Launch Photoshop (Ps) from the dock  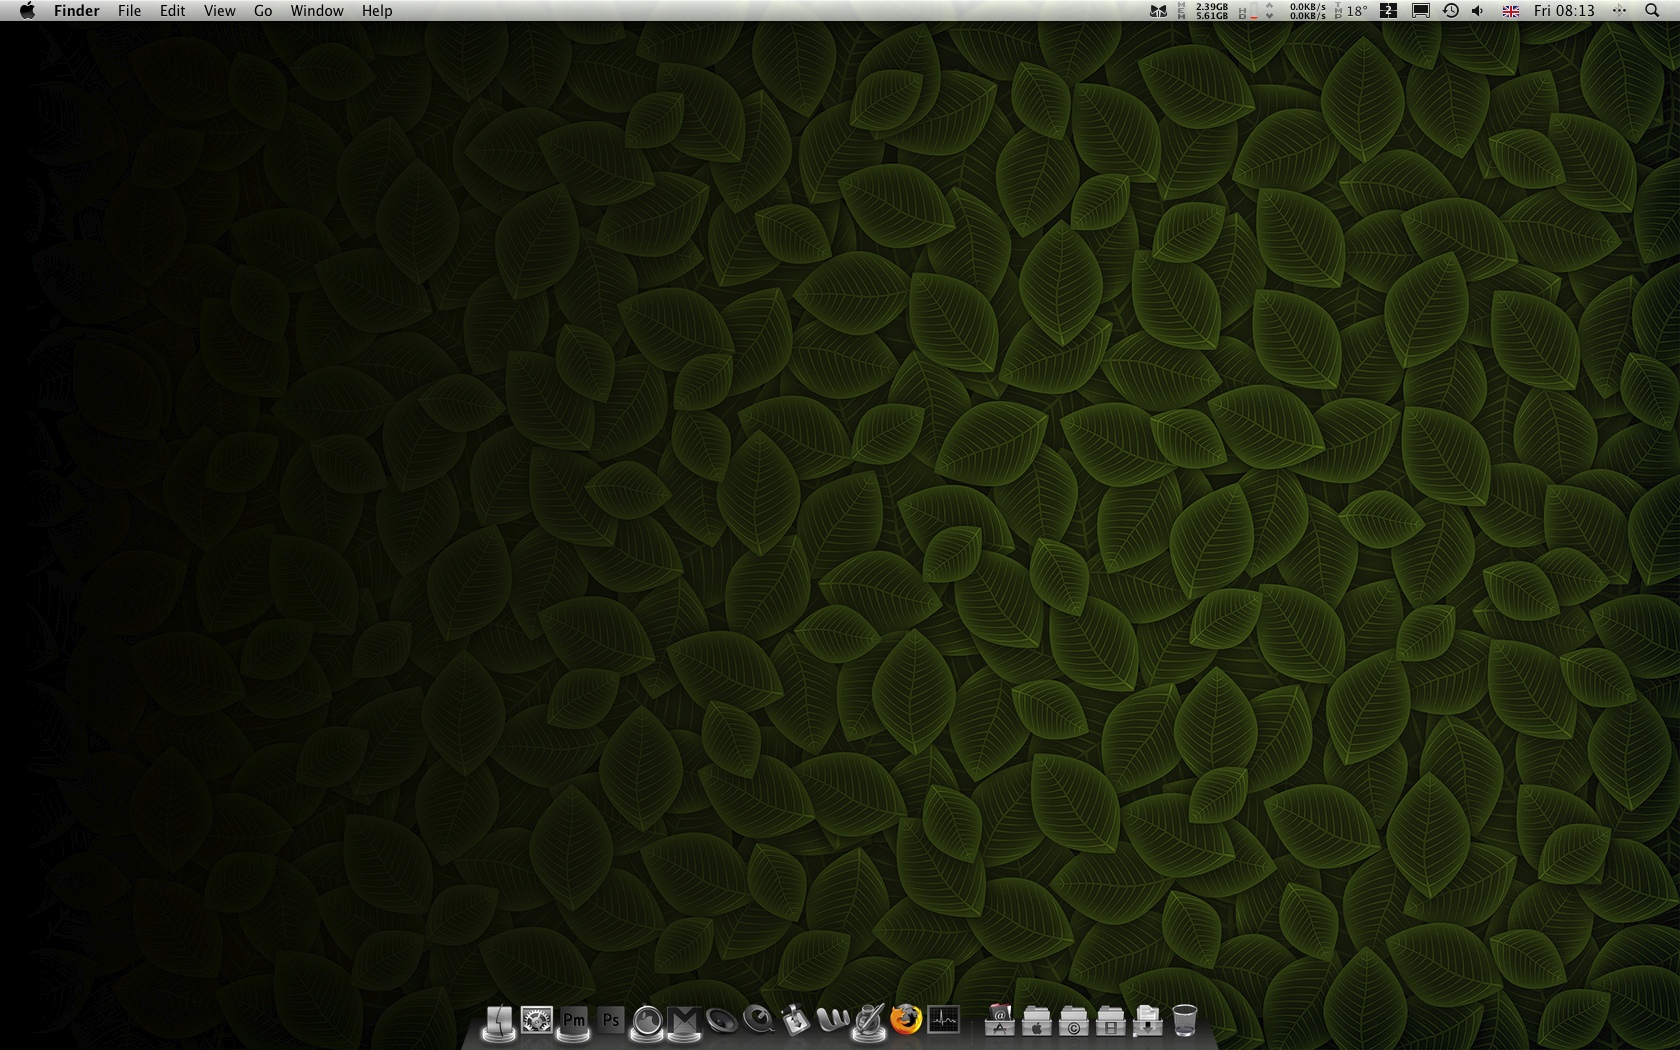tap(611, 1020)
